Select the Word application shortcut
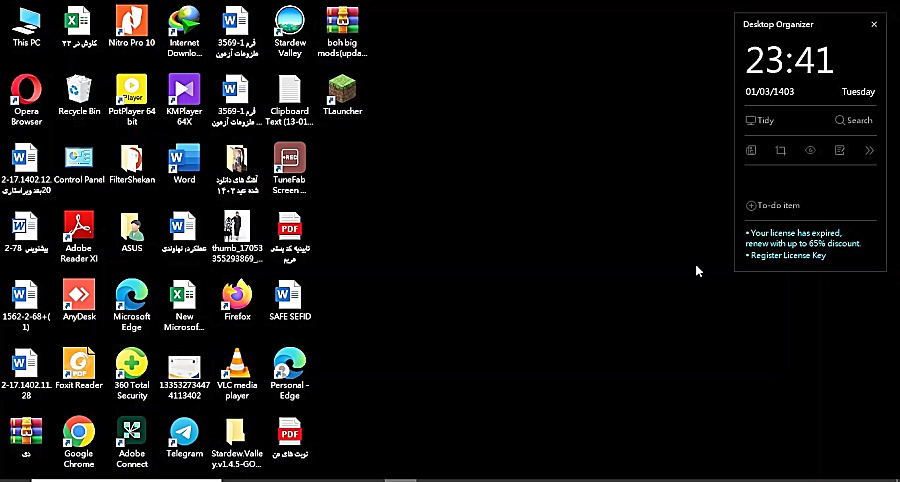This screenshot has width=900, height=482. pyautogui.click(x=184, y=164)
